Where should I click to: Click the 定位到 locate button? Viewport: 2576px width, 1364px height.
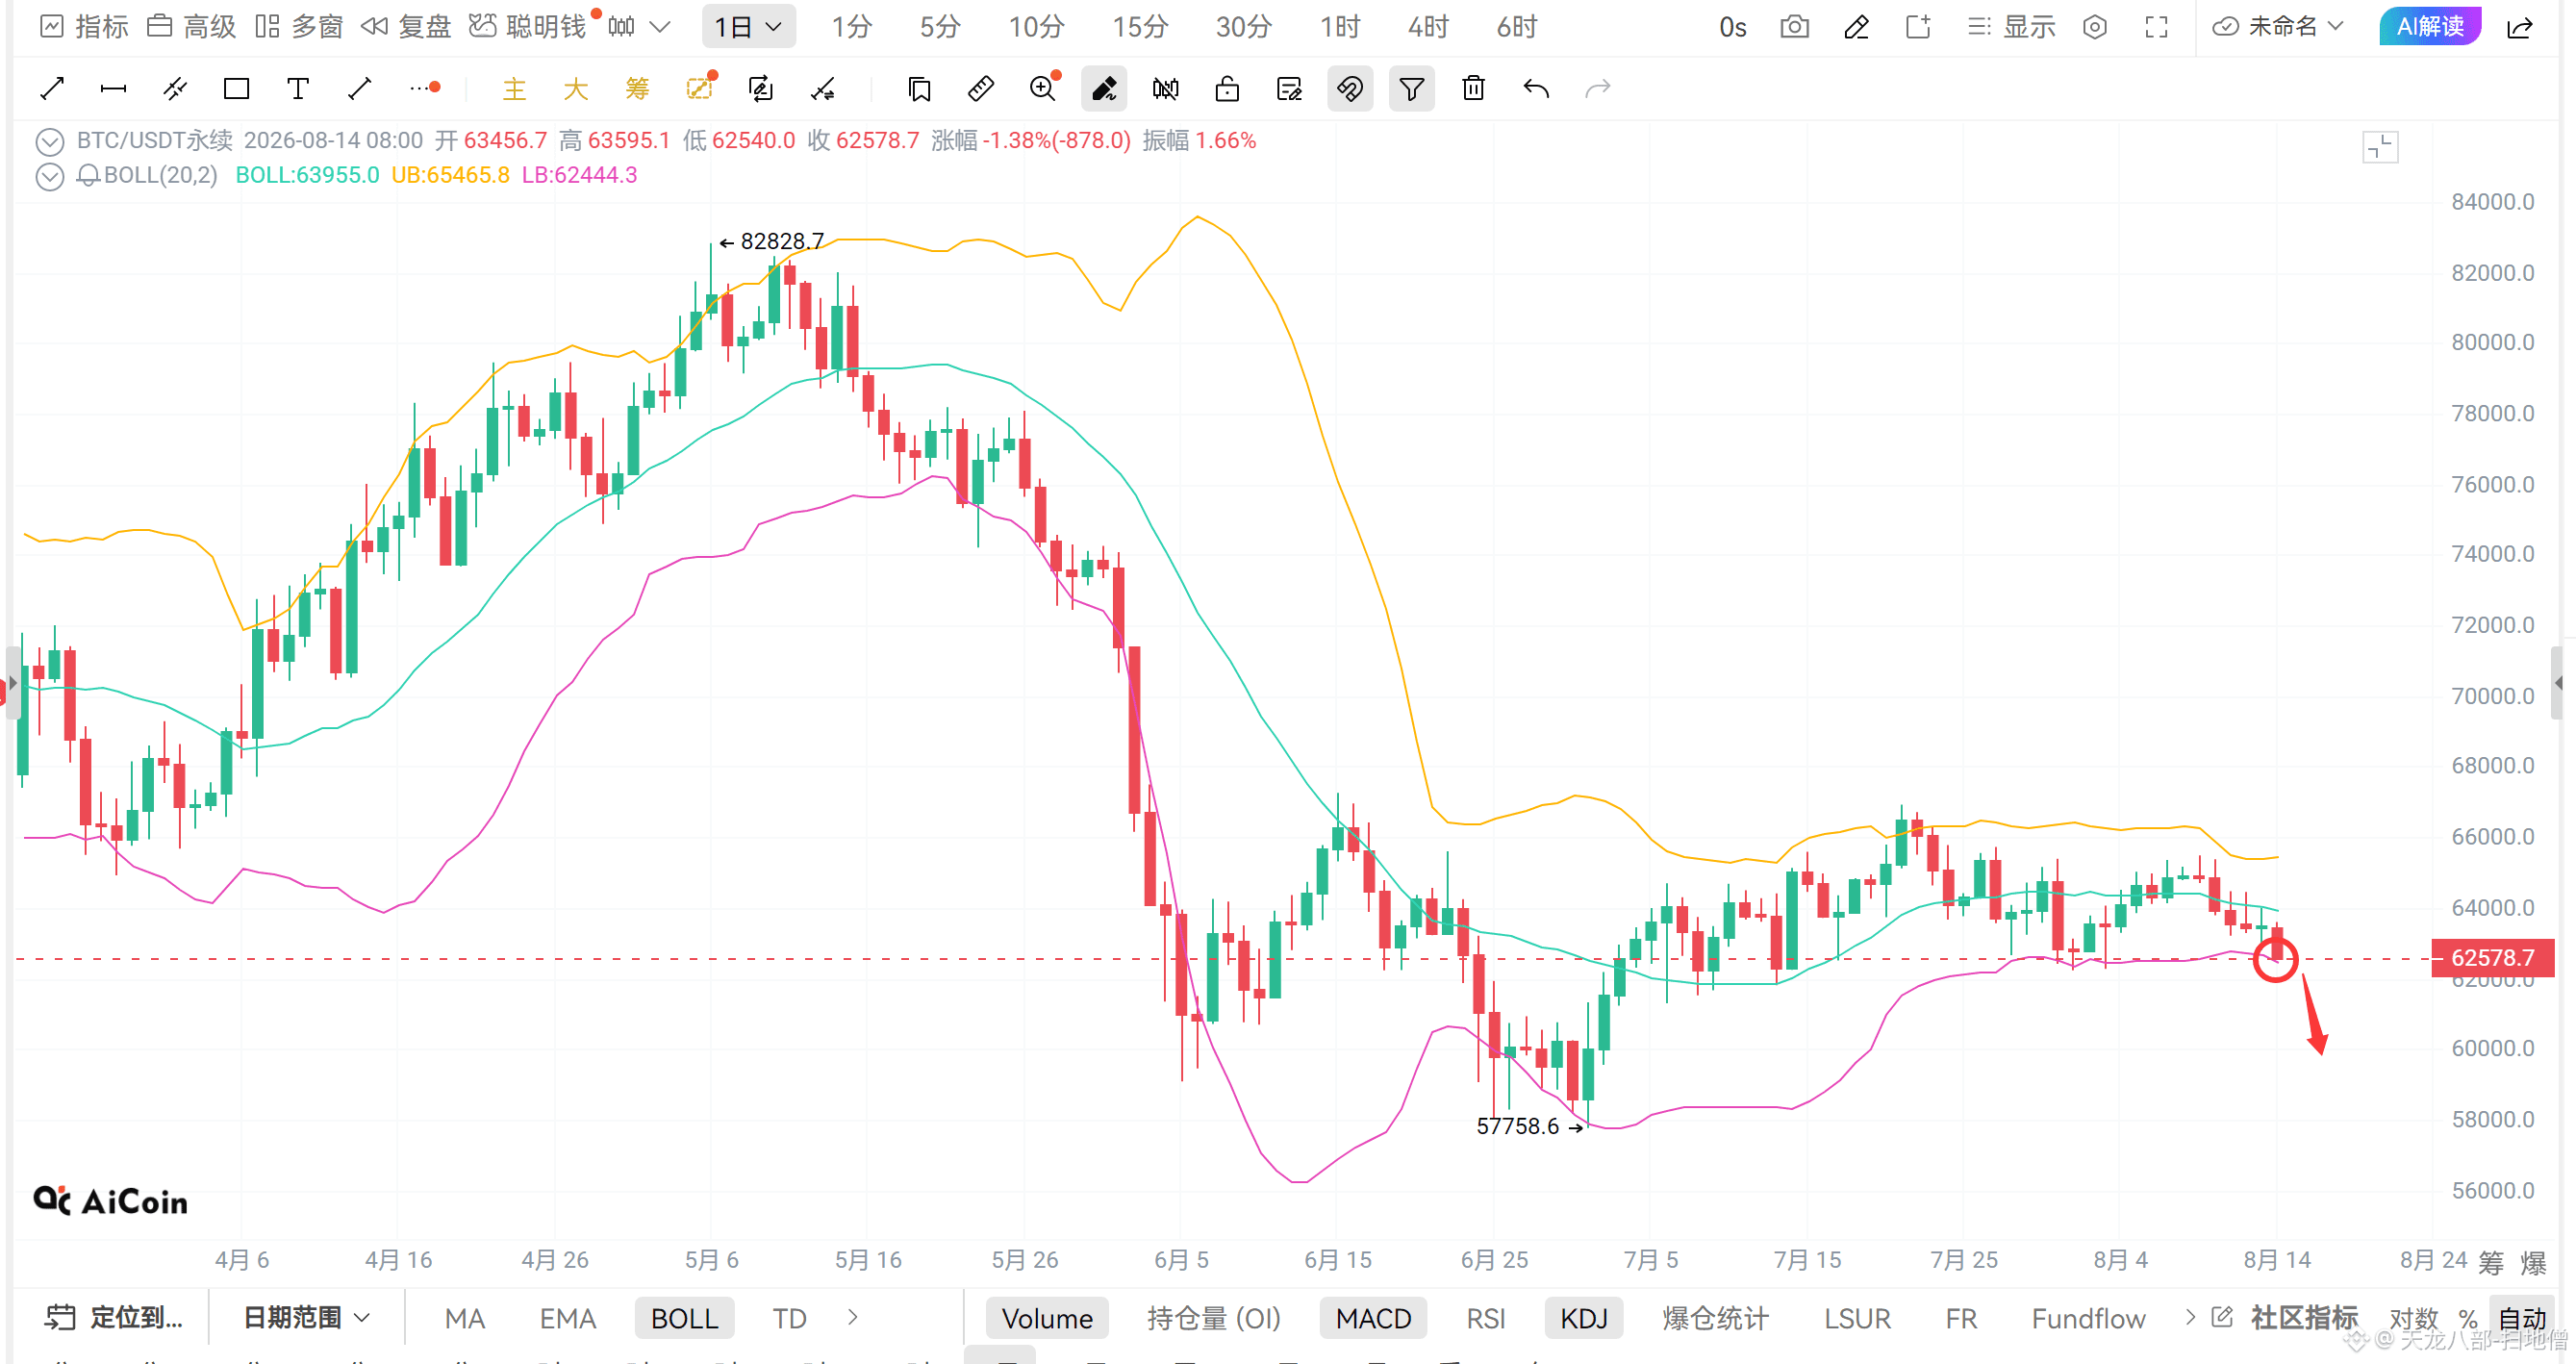[x=114, y=1318]
